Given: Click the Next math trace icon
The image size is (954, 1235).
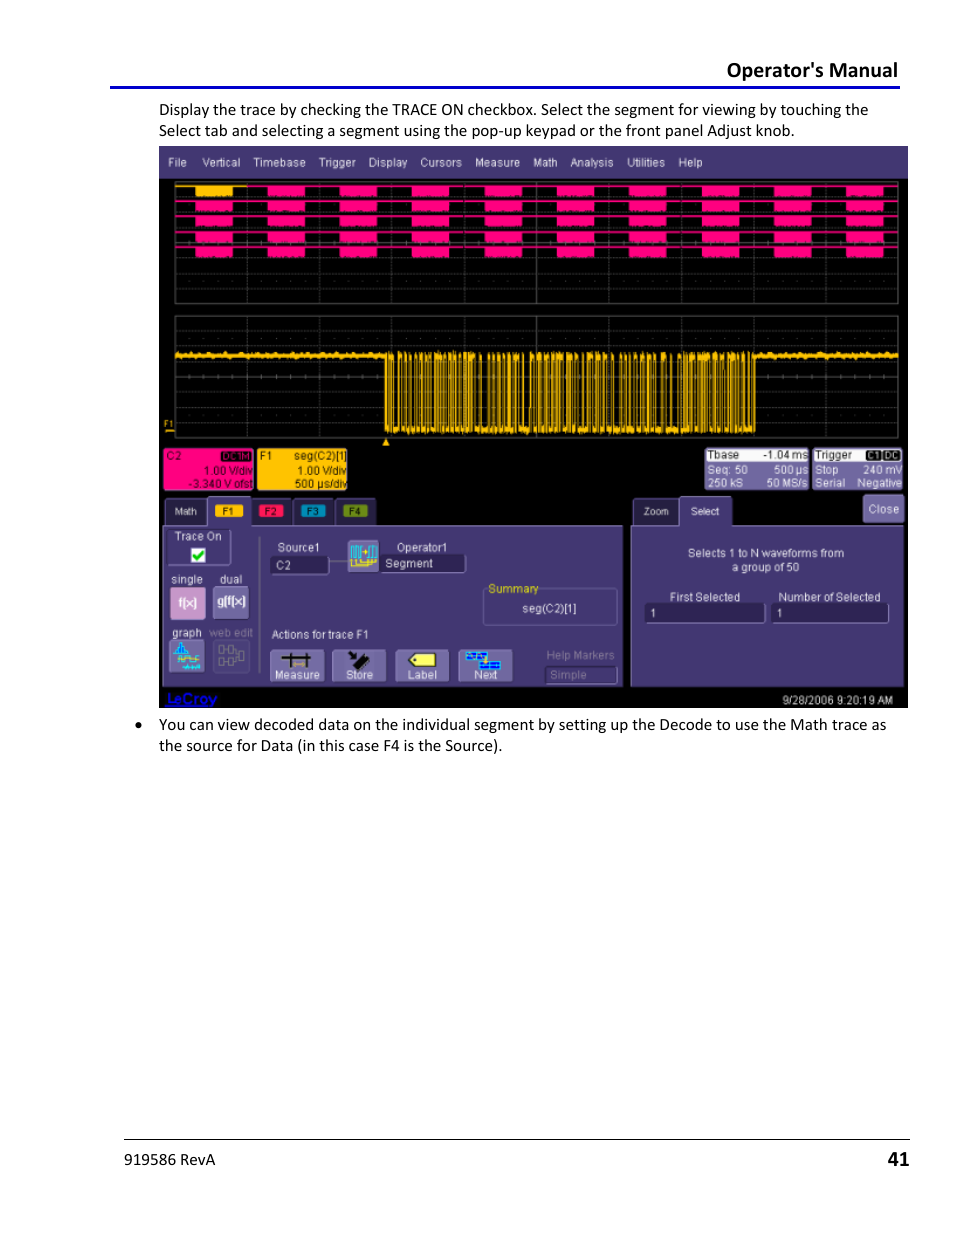Looking at the screenshot, I should pyautogui.click(x=485, y=665).
